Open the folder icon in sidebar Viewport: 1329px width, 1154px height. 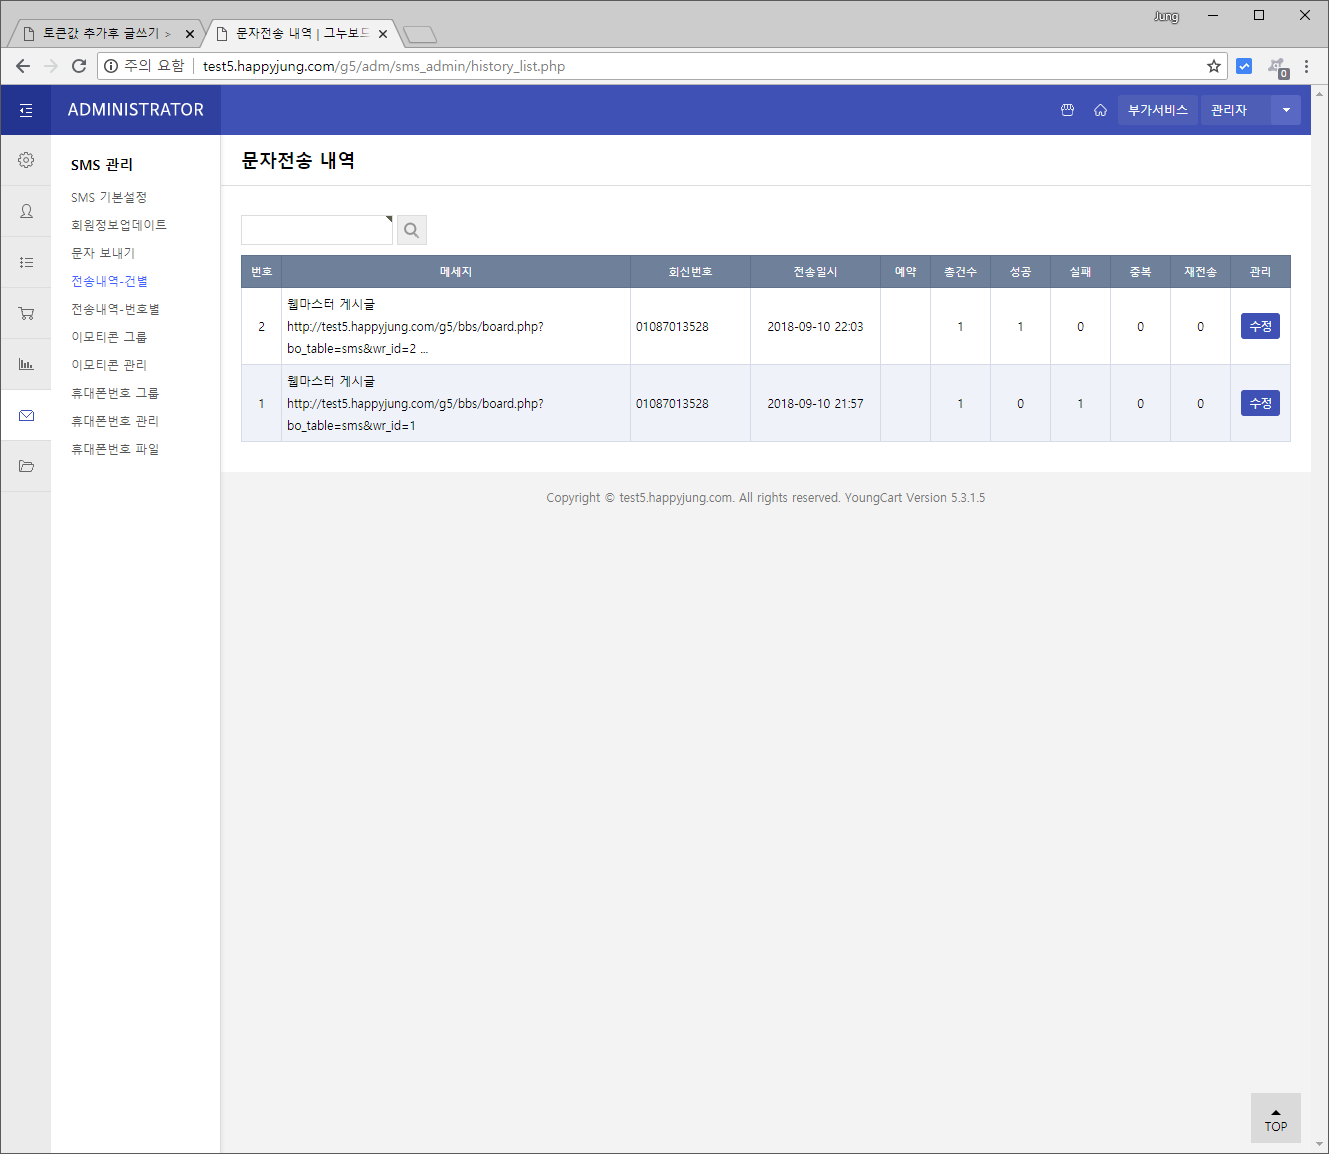pyautogui.click(x=26, y=466)
